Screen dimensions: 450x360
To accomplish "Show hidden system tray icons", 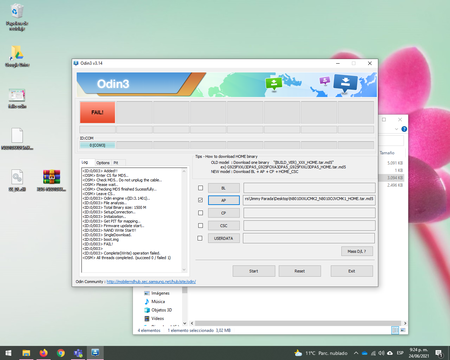I will click(356, 353).
